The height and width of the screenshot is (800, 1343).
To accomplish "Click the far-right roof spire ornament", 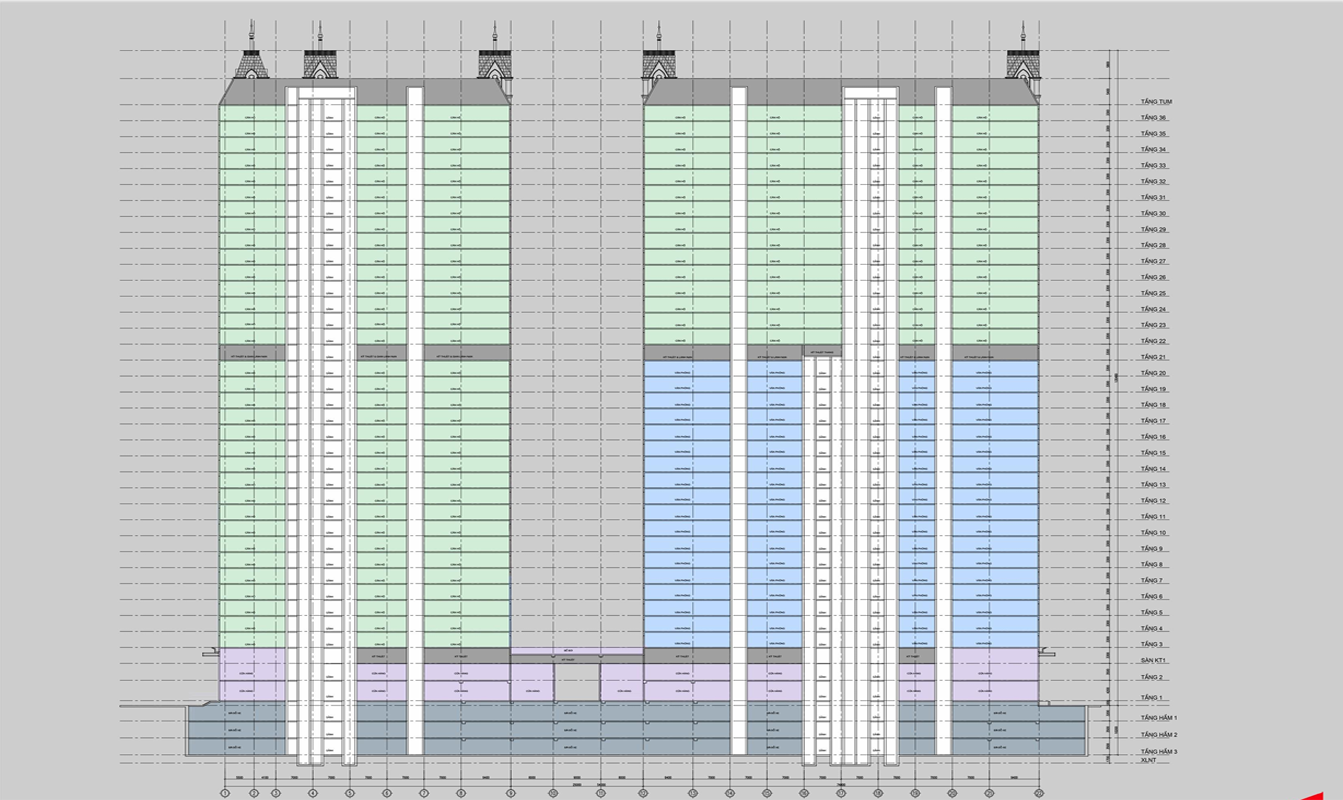I will [x=1023, y=61].
